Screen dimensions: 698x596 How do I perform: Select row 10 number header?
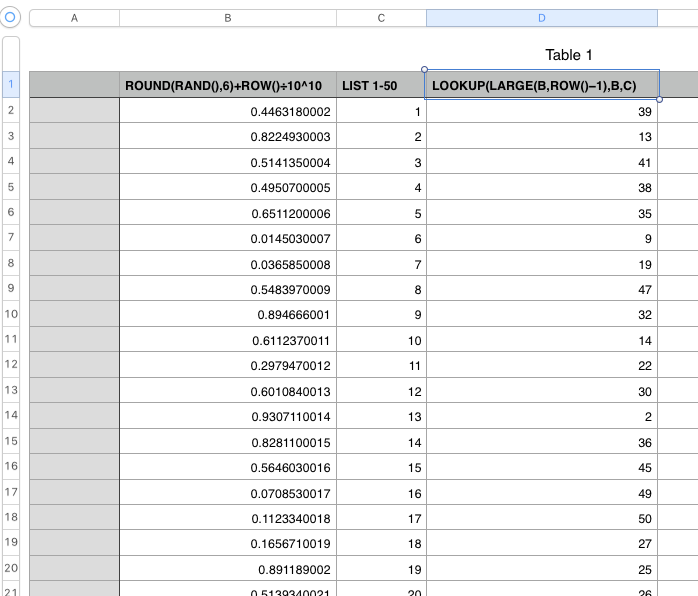[x=11, y=314]
